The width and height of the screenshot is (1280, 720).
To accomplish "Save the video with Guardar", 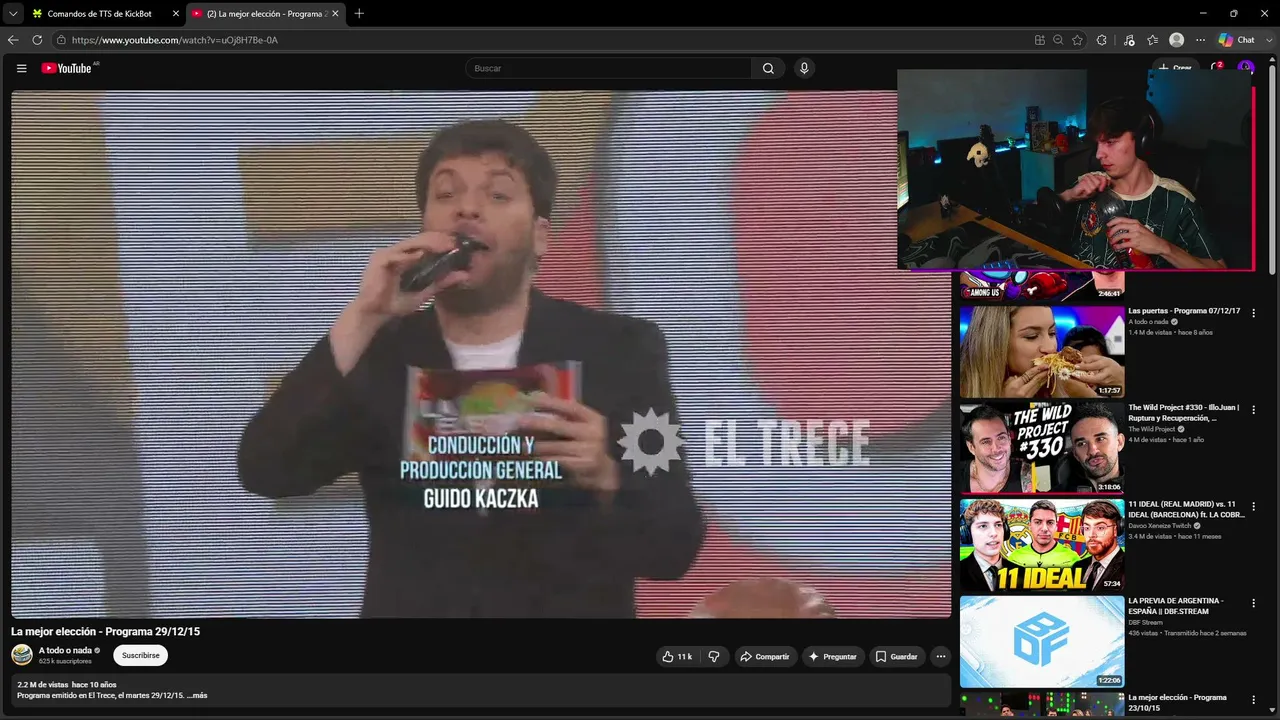I will pyautogui.click(x=897, y=656).
